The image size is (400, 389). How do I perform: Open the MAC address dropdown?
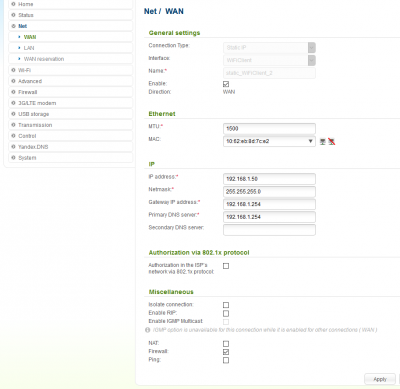tap(269, 141)
